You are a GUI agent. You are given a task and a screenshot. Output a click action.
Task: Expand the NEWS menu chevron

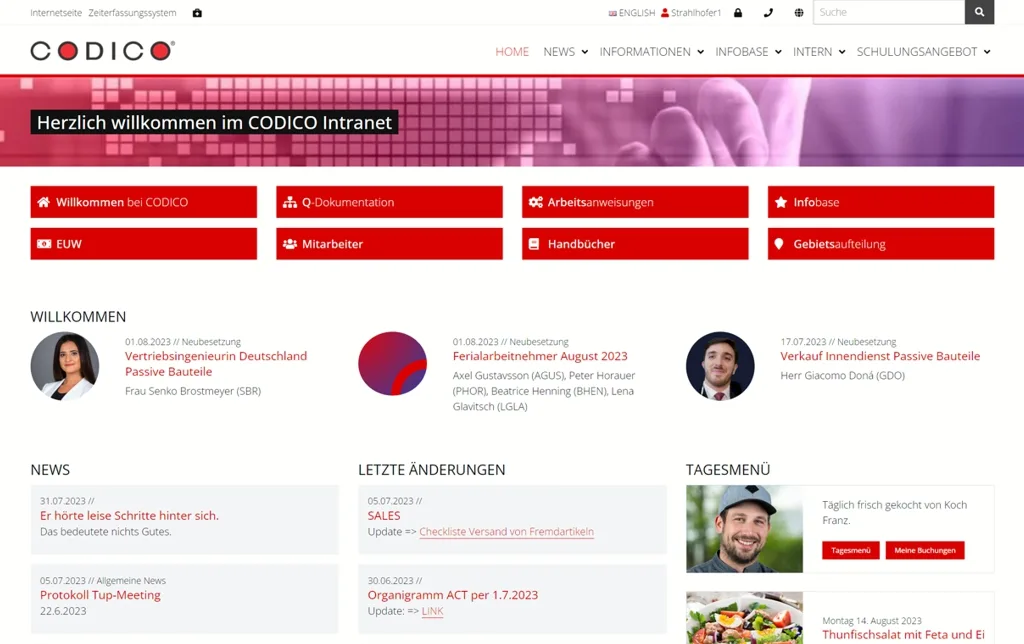(x=584, y=52)
